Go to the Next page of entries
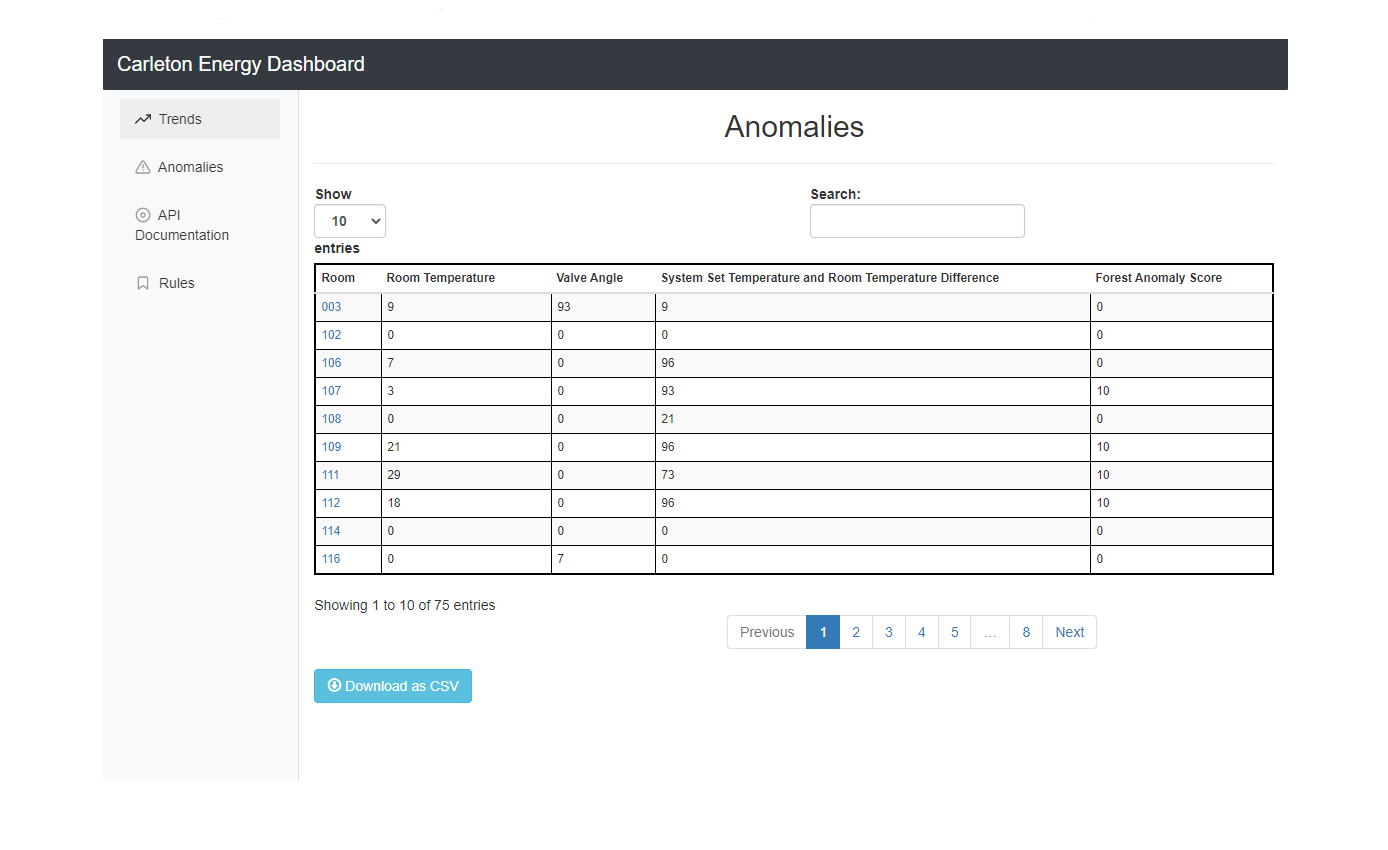The image size is (1388, 850). [1069, 632]
